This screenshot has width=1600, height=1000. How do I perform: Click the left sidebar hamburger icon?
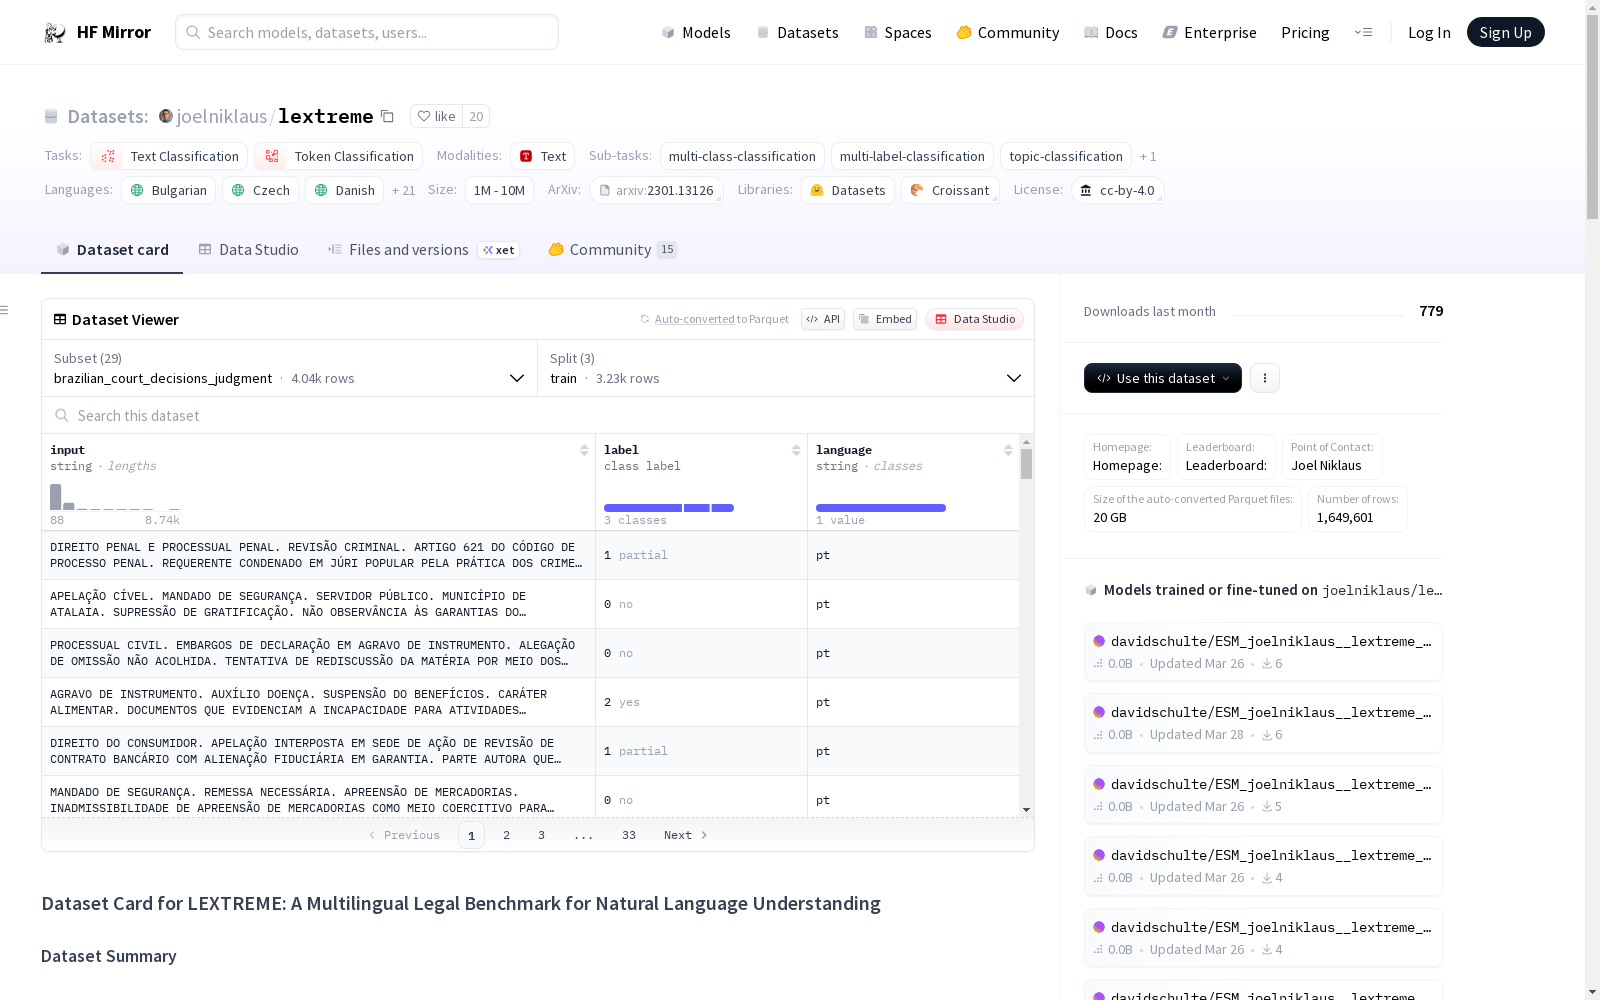point(5,310)
